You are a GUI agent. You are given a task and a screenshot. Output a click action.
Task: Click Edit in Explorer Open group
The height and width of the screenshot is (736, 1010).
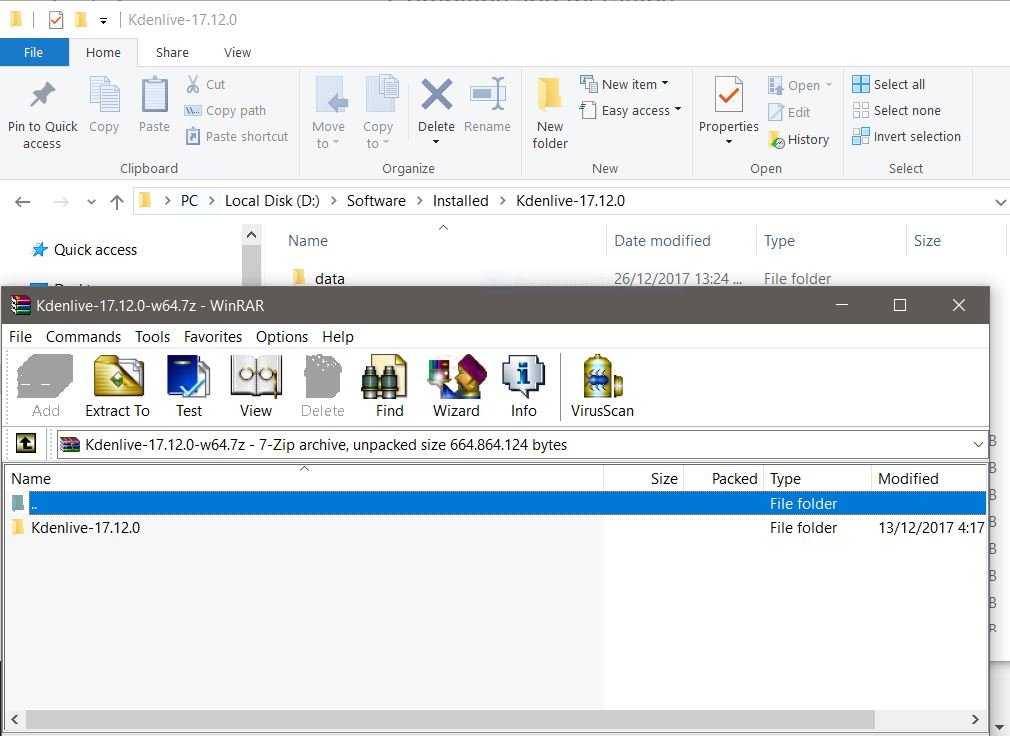(789, 112)
